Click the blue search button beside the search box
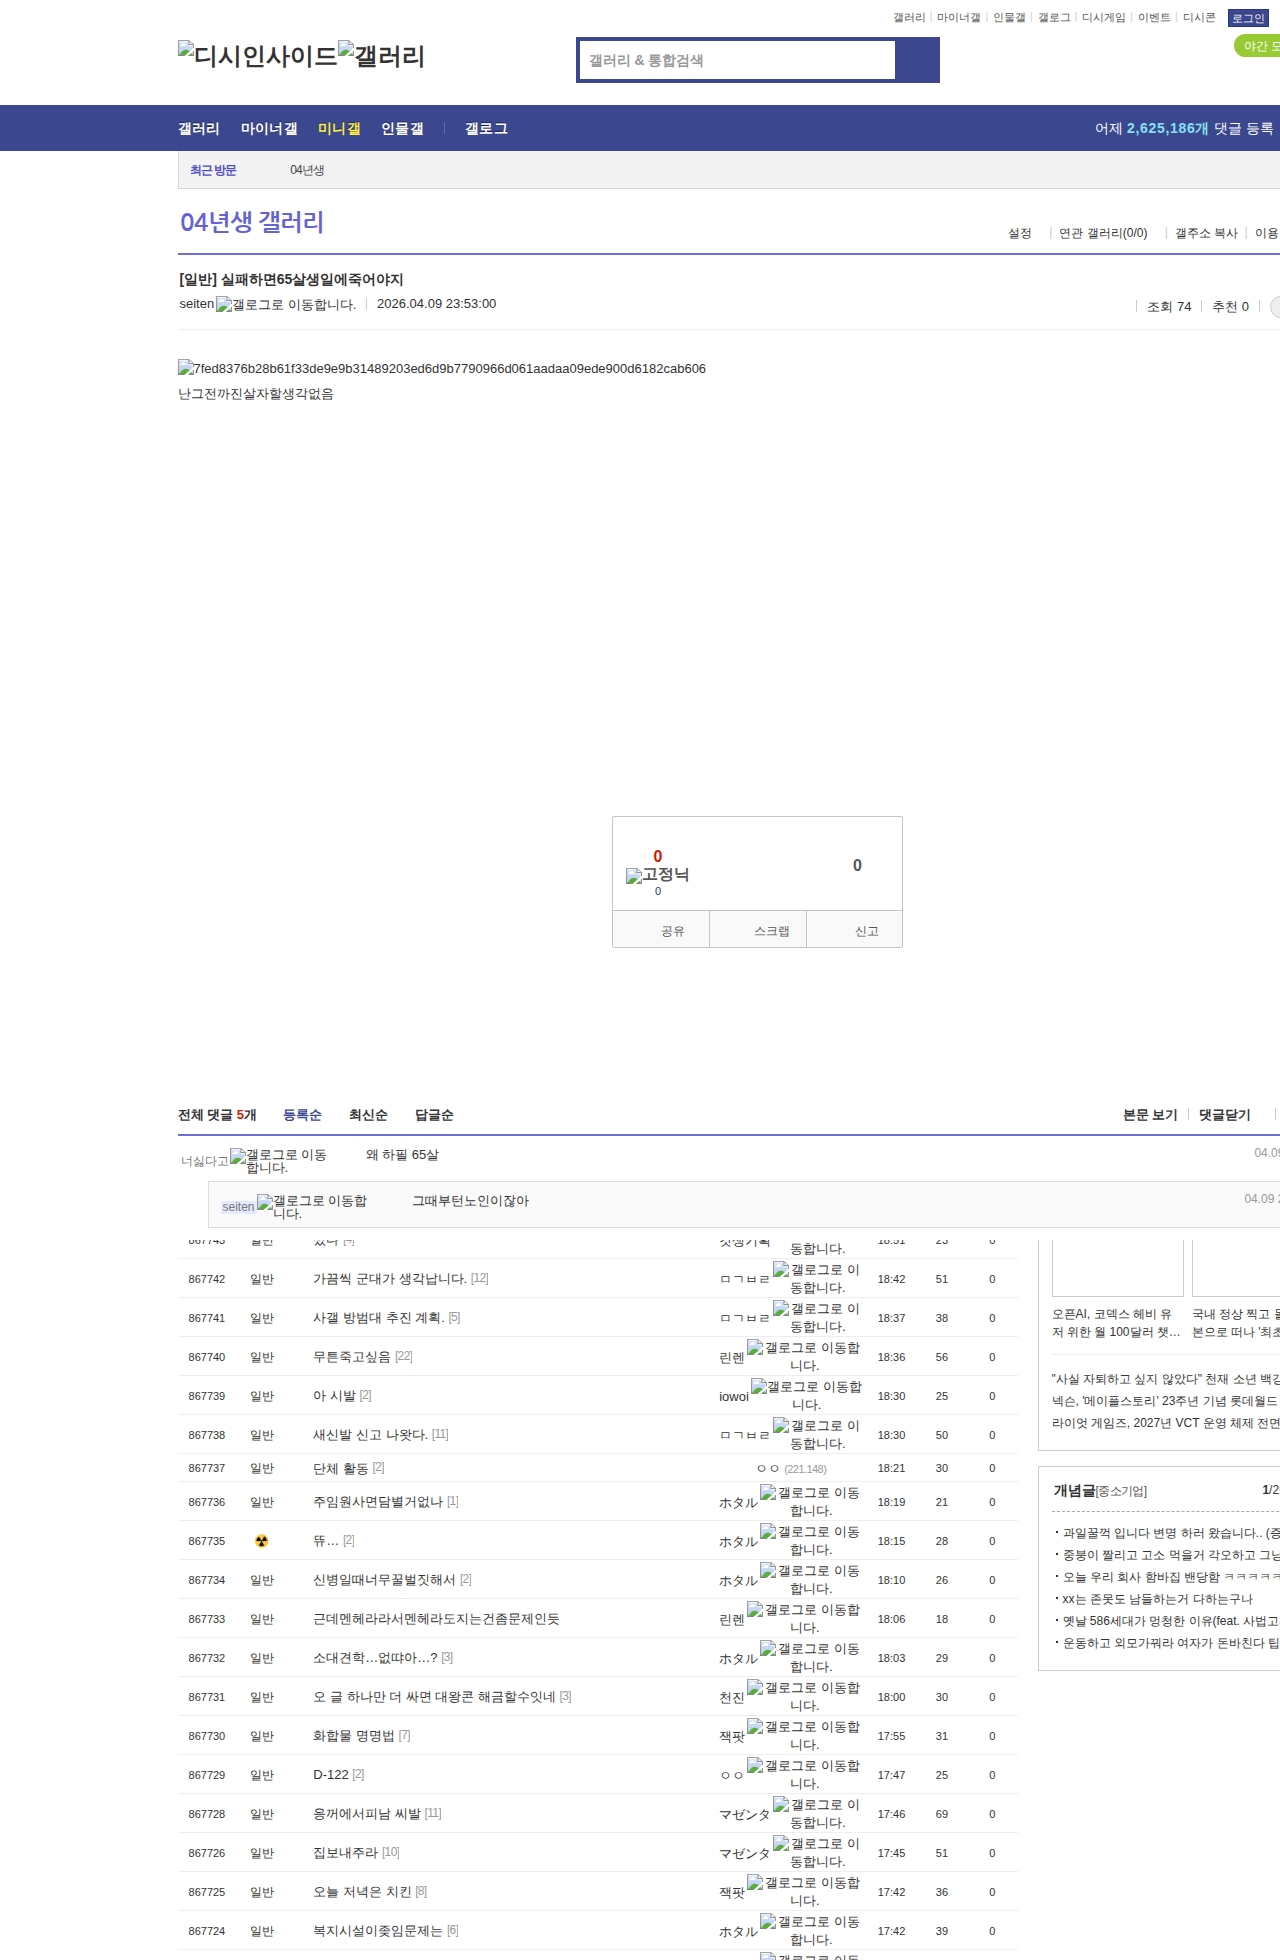The height and width of the screenshot is (1960, 1280). coord(917,60)
